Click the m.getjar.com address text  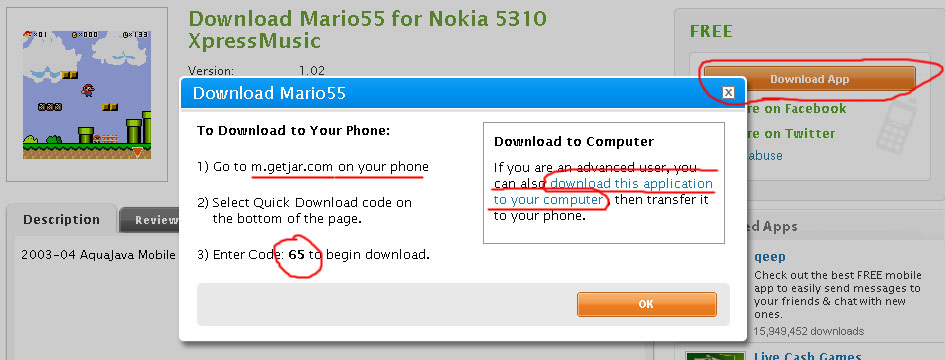click(292, 167)
